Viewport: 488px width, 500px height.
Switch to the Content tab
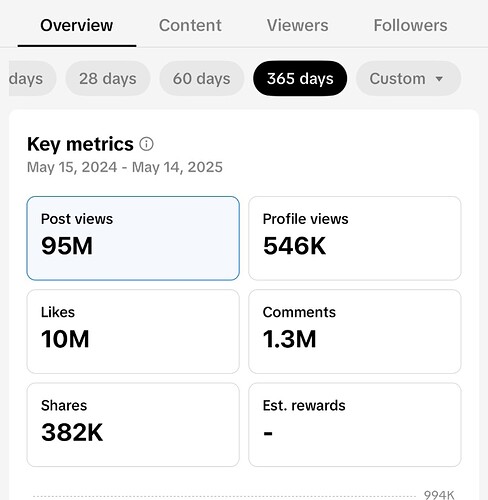(190, 25)
